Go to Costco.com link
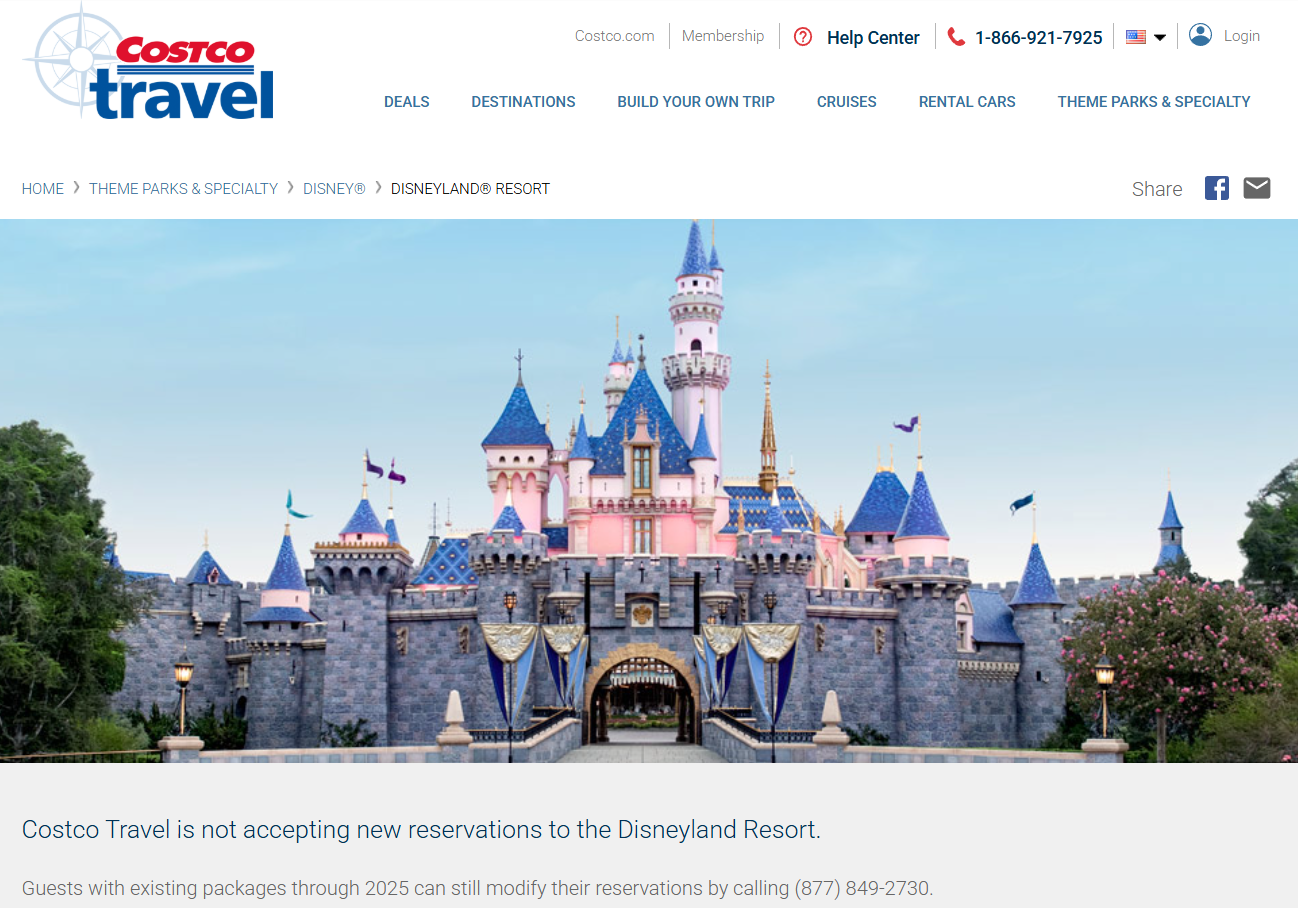 pyautogui.click(x=614, y=36)
